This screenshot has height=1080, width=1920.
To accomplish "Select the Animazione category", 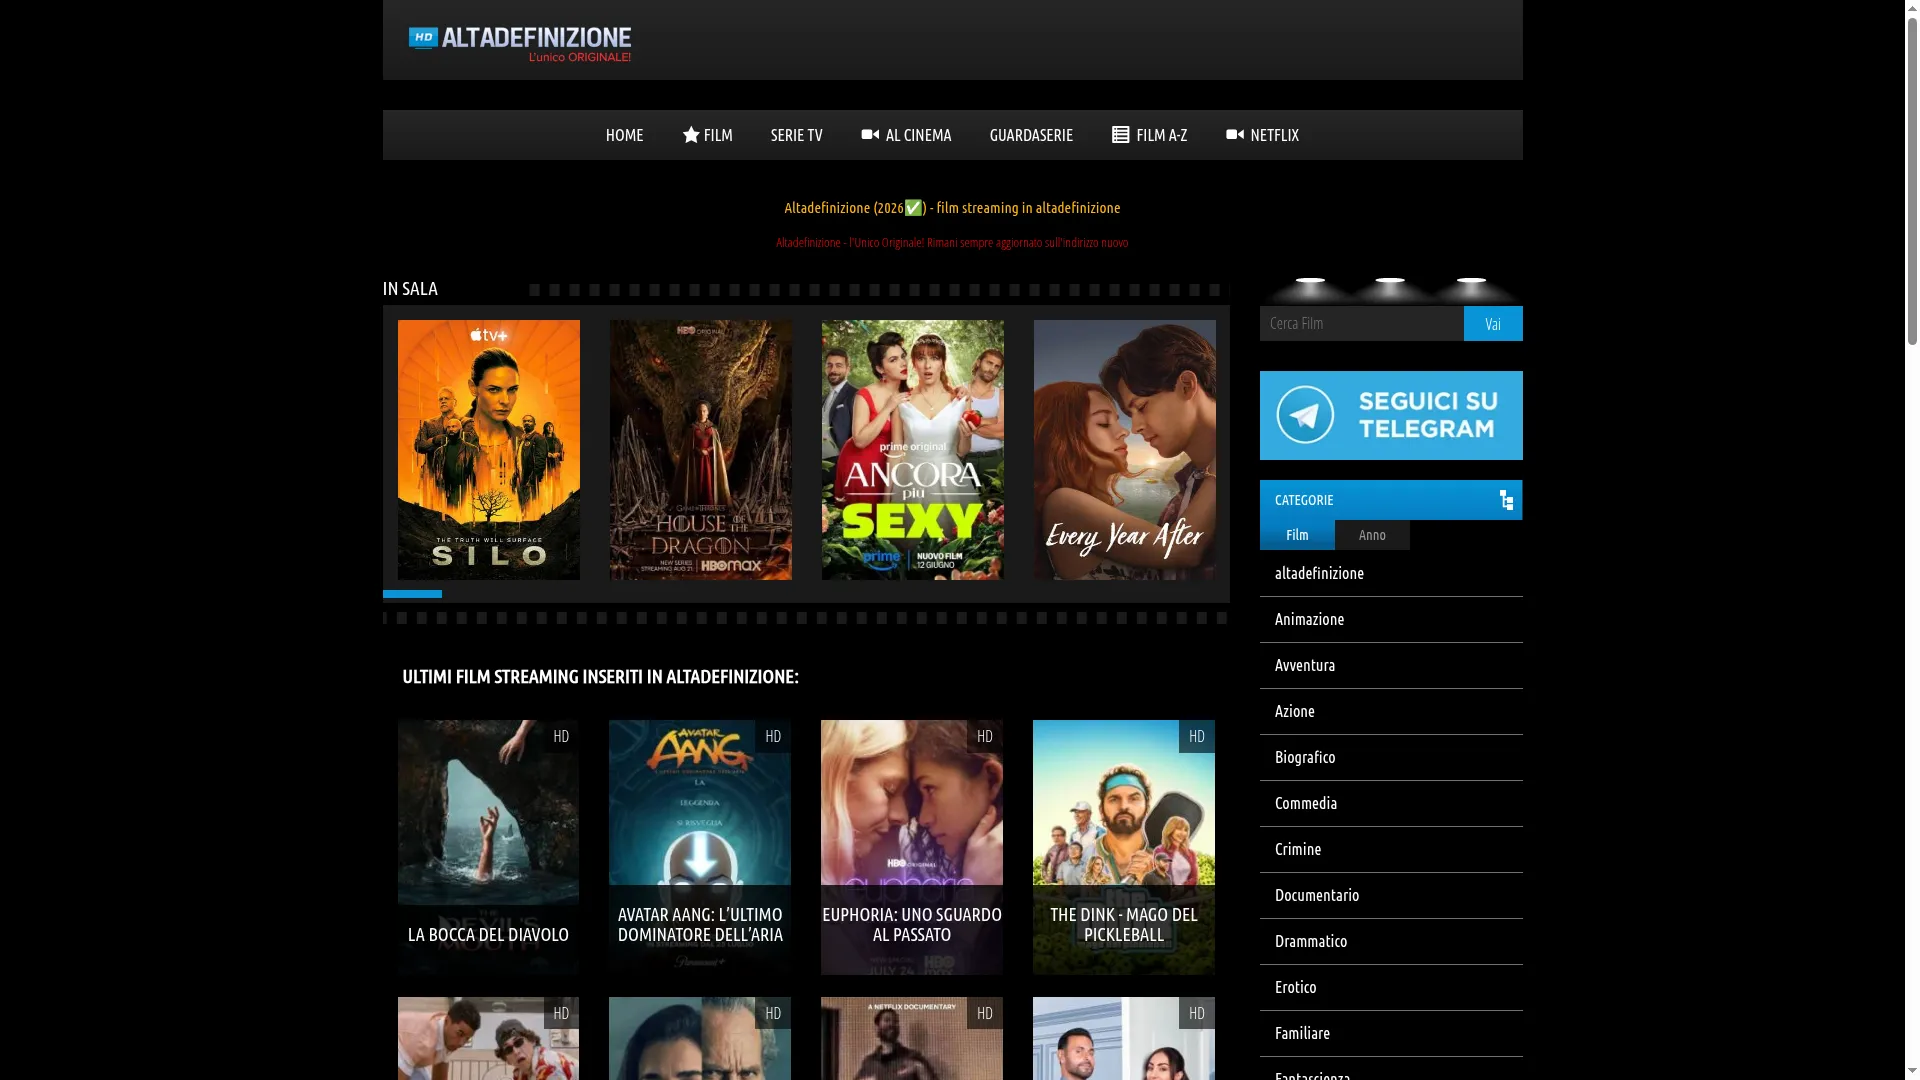I will tap(1391, 620).
